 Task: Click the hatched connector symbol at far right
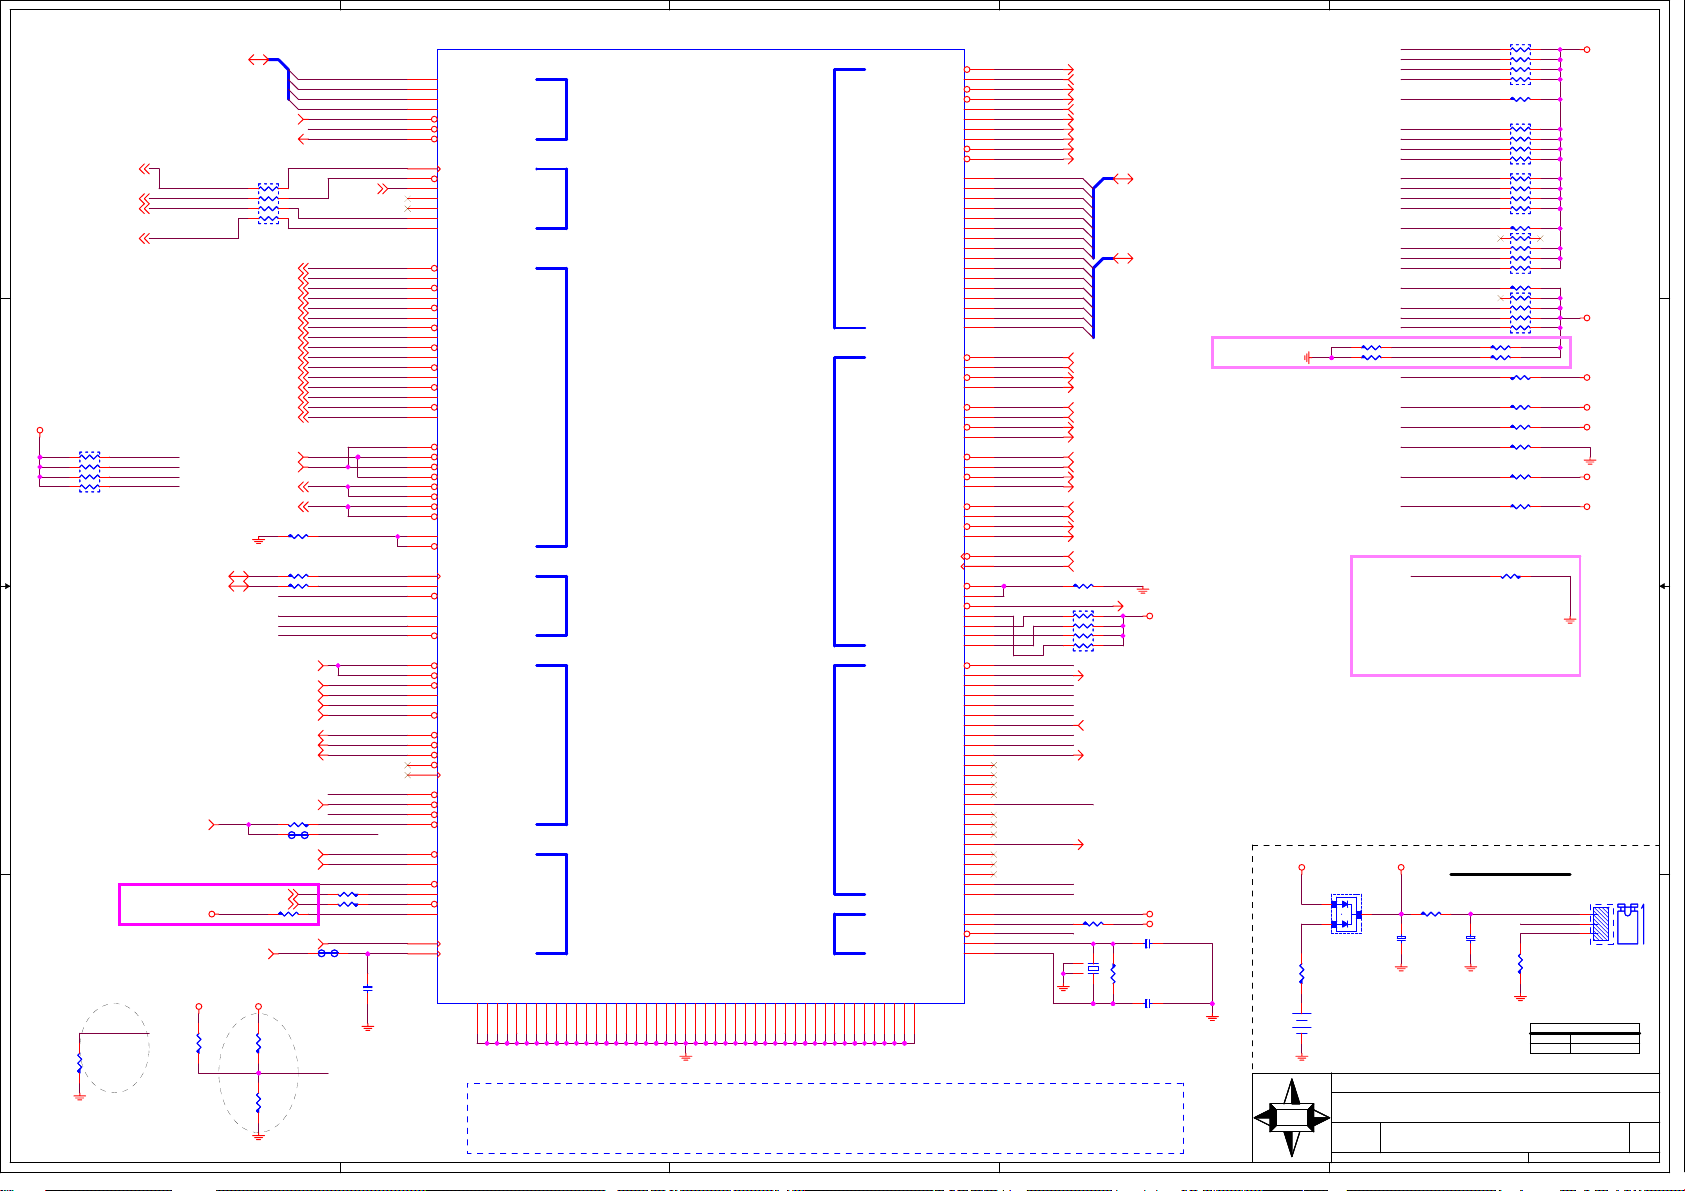click(1600, 924)
